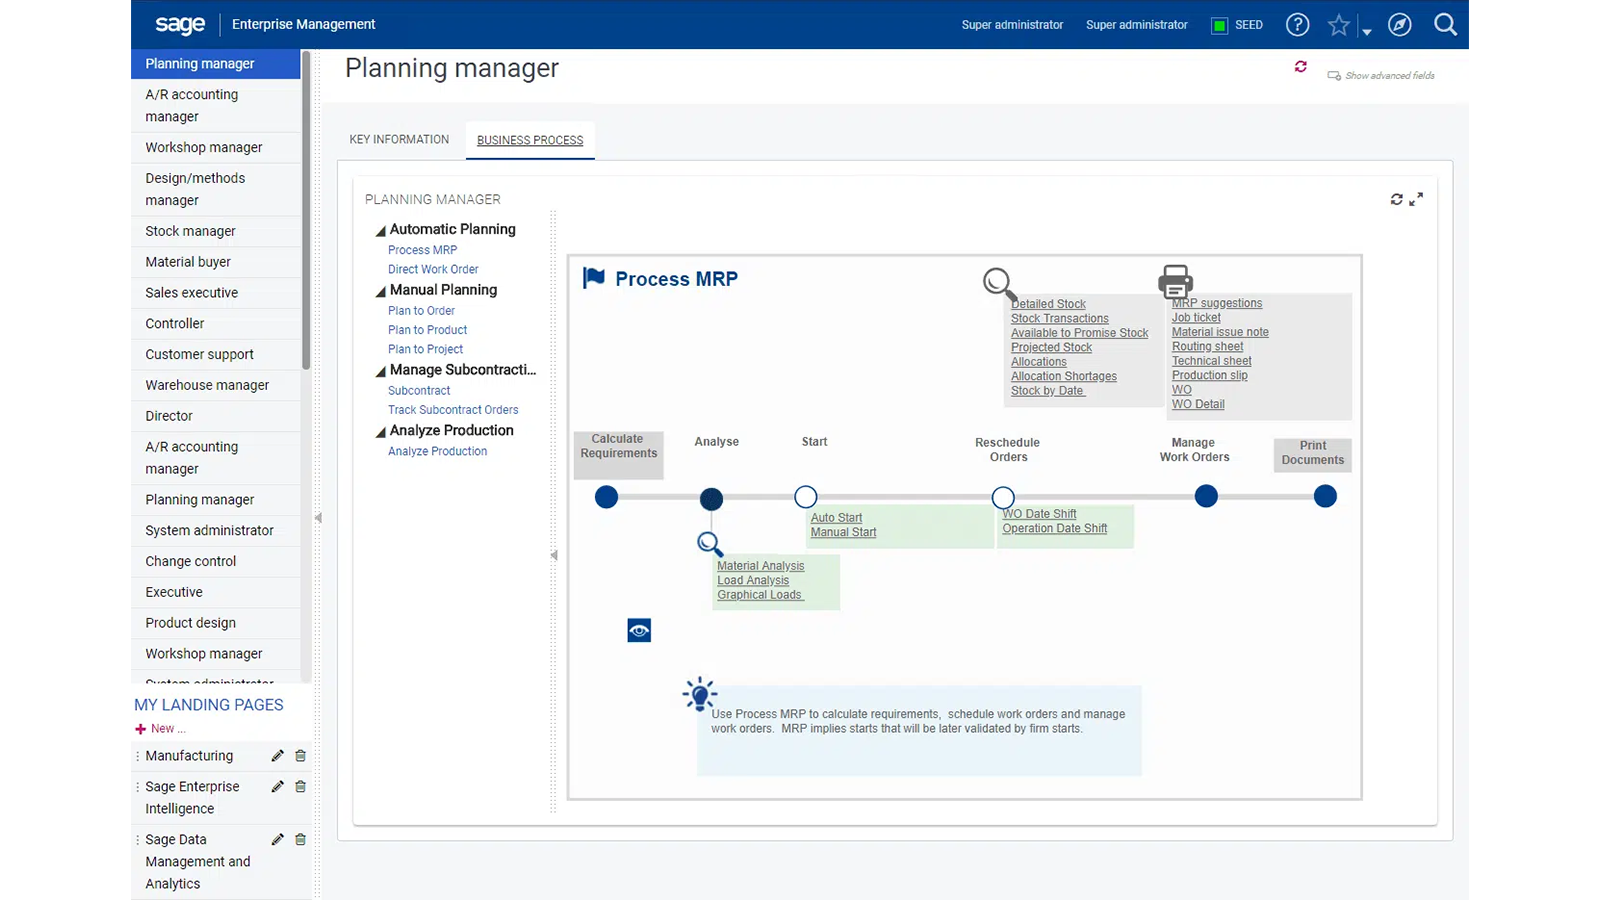
Task: Click the red refresh page icon
Action: point(1300,67)
